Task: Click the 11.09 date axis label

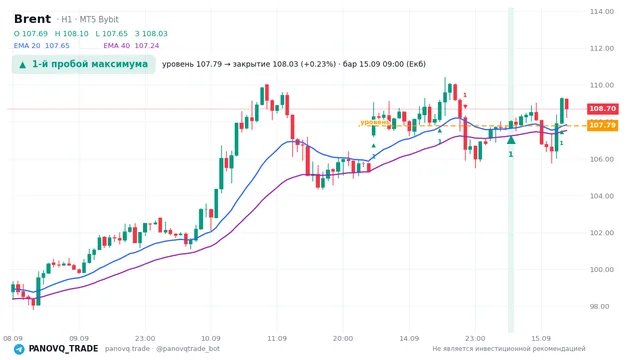Action: pyautogui.click(x=277, y=338)
